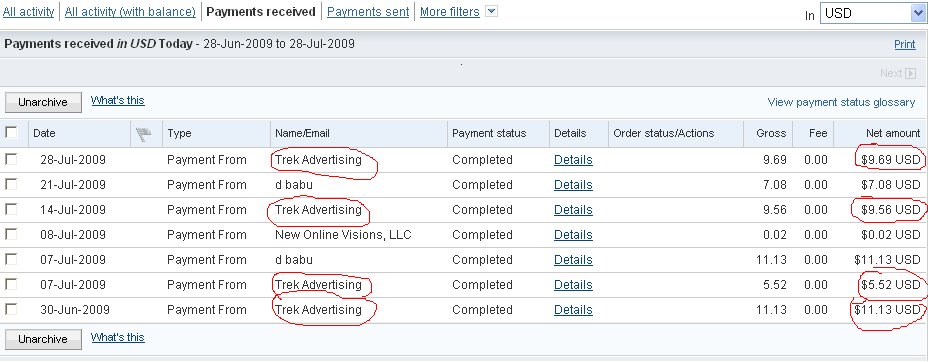Open Details for the $9.69 payment
This screenshot has width=928, height=362.
pos(573,160)
